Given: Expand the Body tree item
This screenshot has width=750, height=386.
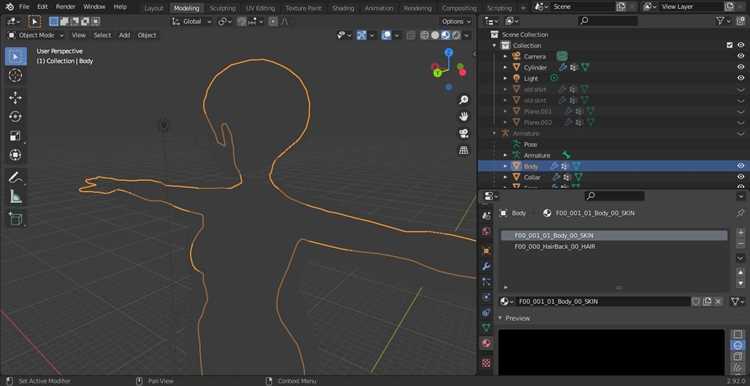Looking at the screenshot, I should [505, 166].
